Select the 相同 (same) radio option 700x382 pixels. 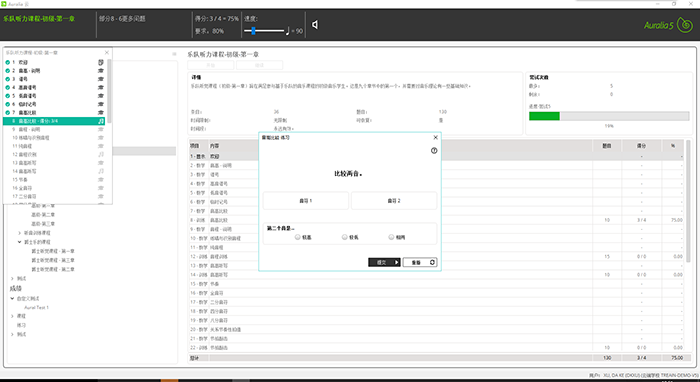click(392, 237)
